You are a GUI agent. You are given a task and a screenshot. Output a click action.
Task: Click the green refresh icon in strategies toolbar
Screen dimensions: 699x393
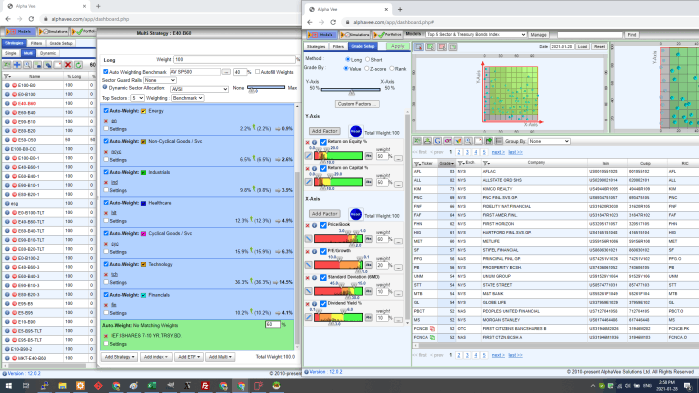(x=78, y=65)
